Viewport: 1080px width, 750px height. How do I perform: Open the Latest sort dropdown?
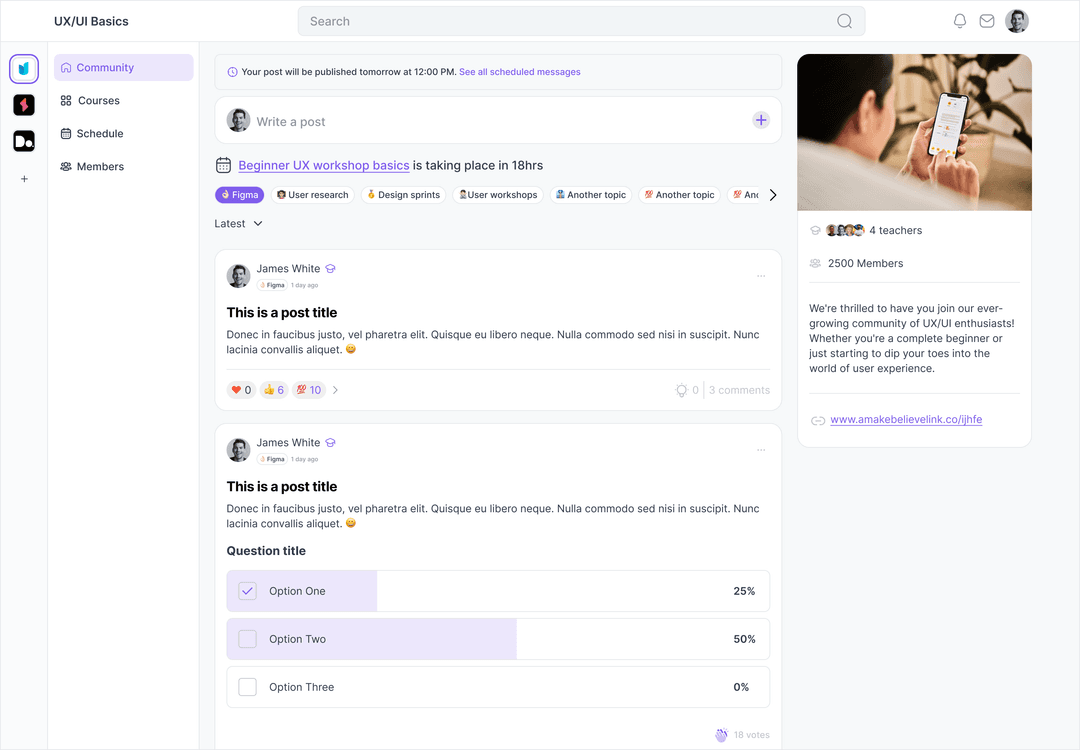point(238,224)
